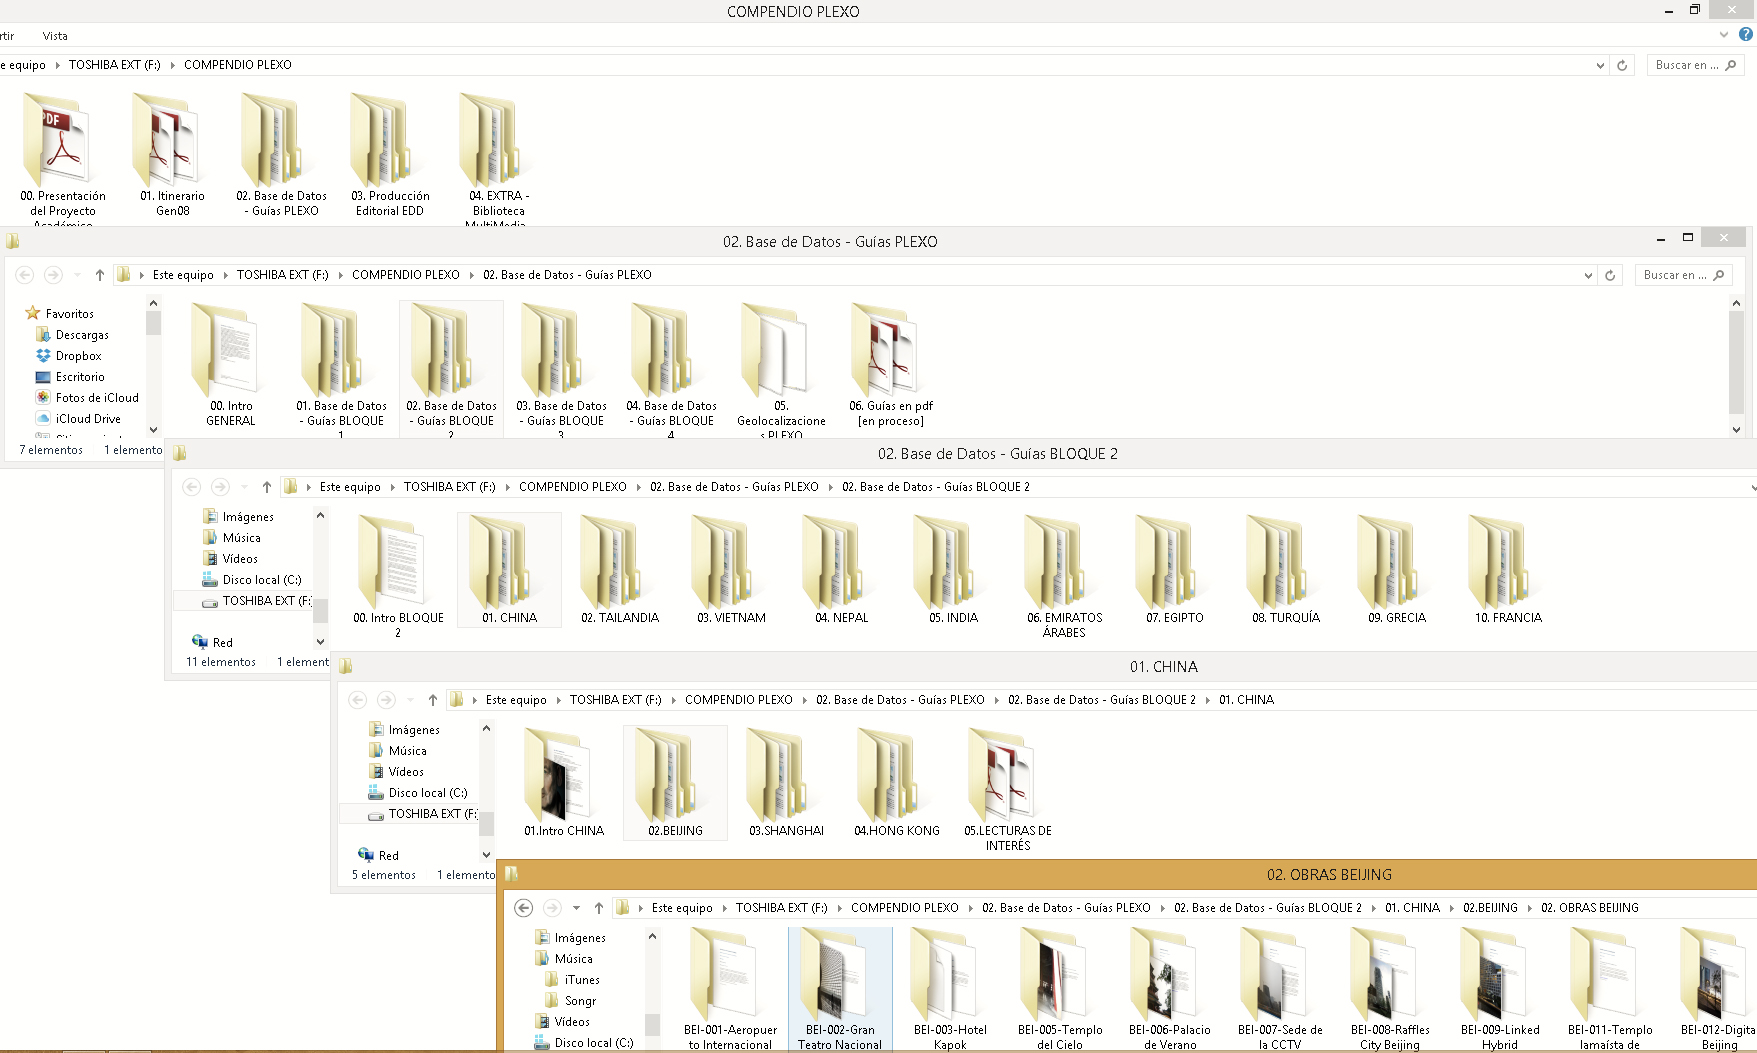Open recent locations dropdown in OBRAS BEIJING window

[576, 908]
